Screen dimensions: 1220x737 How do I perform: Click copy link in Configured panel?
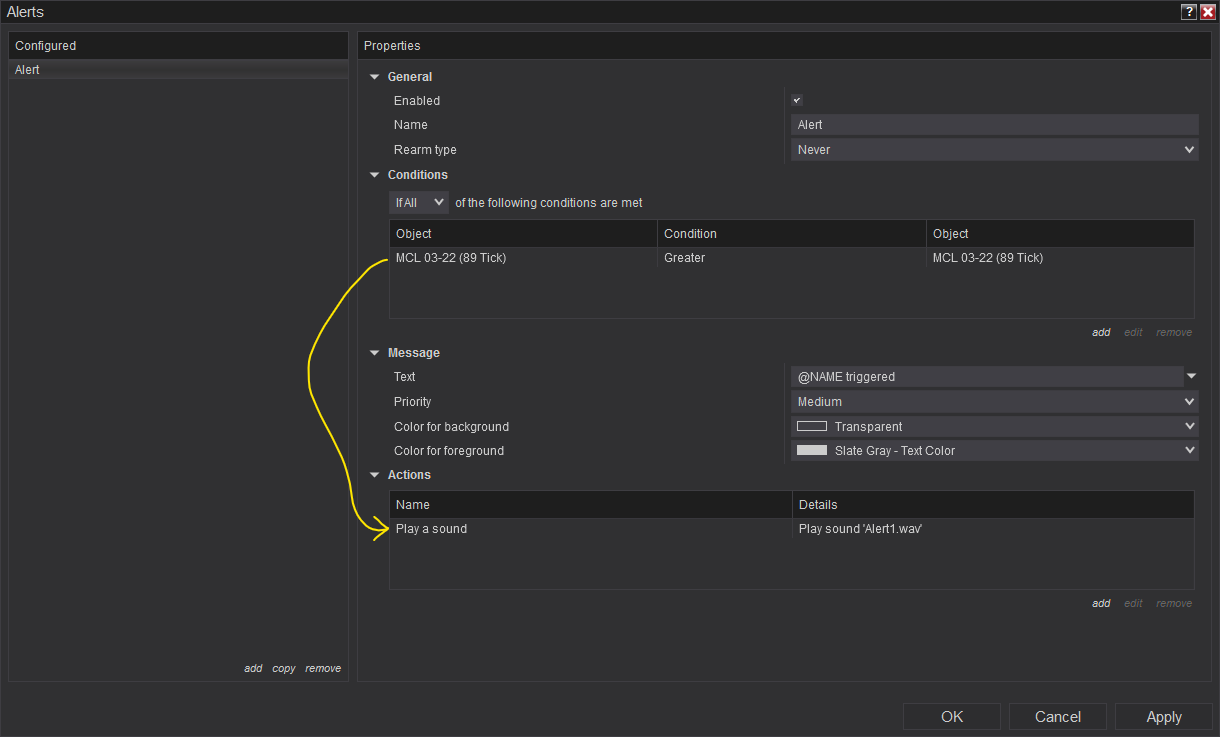pyautogui.click(x=283, y=668)
